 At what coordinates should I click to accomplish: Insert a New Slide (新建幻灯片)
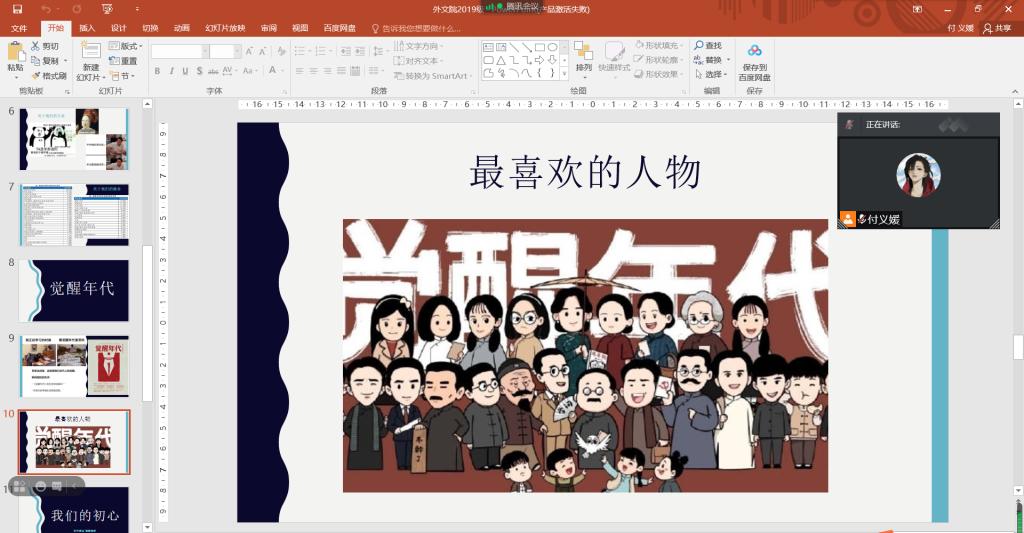91,60
